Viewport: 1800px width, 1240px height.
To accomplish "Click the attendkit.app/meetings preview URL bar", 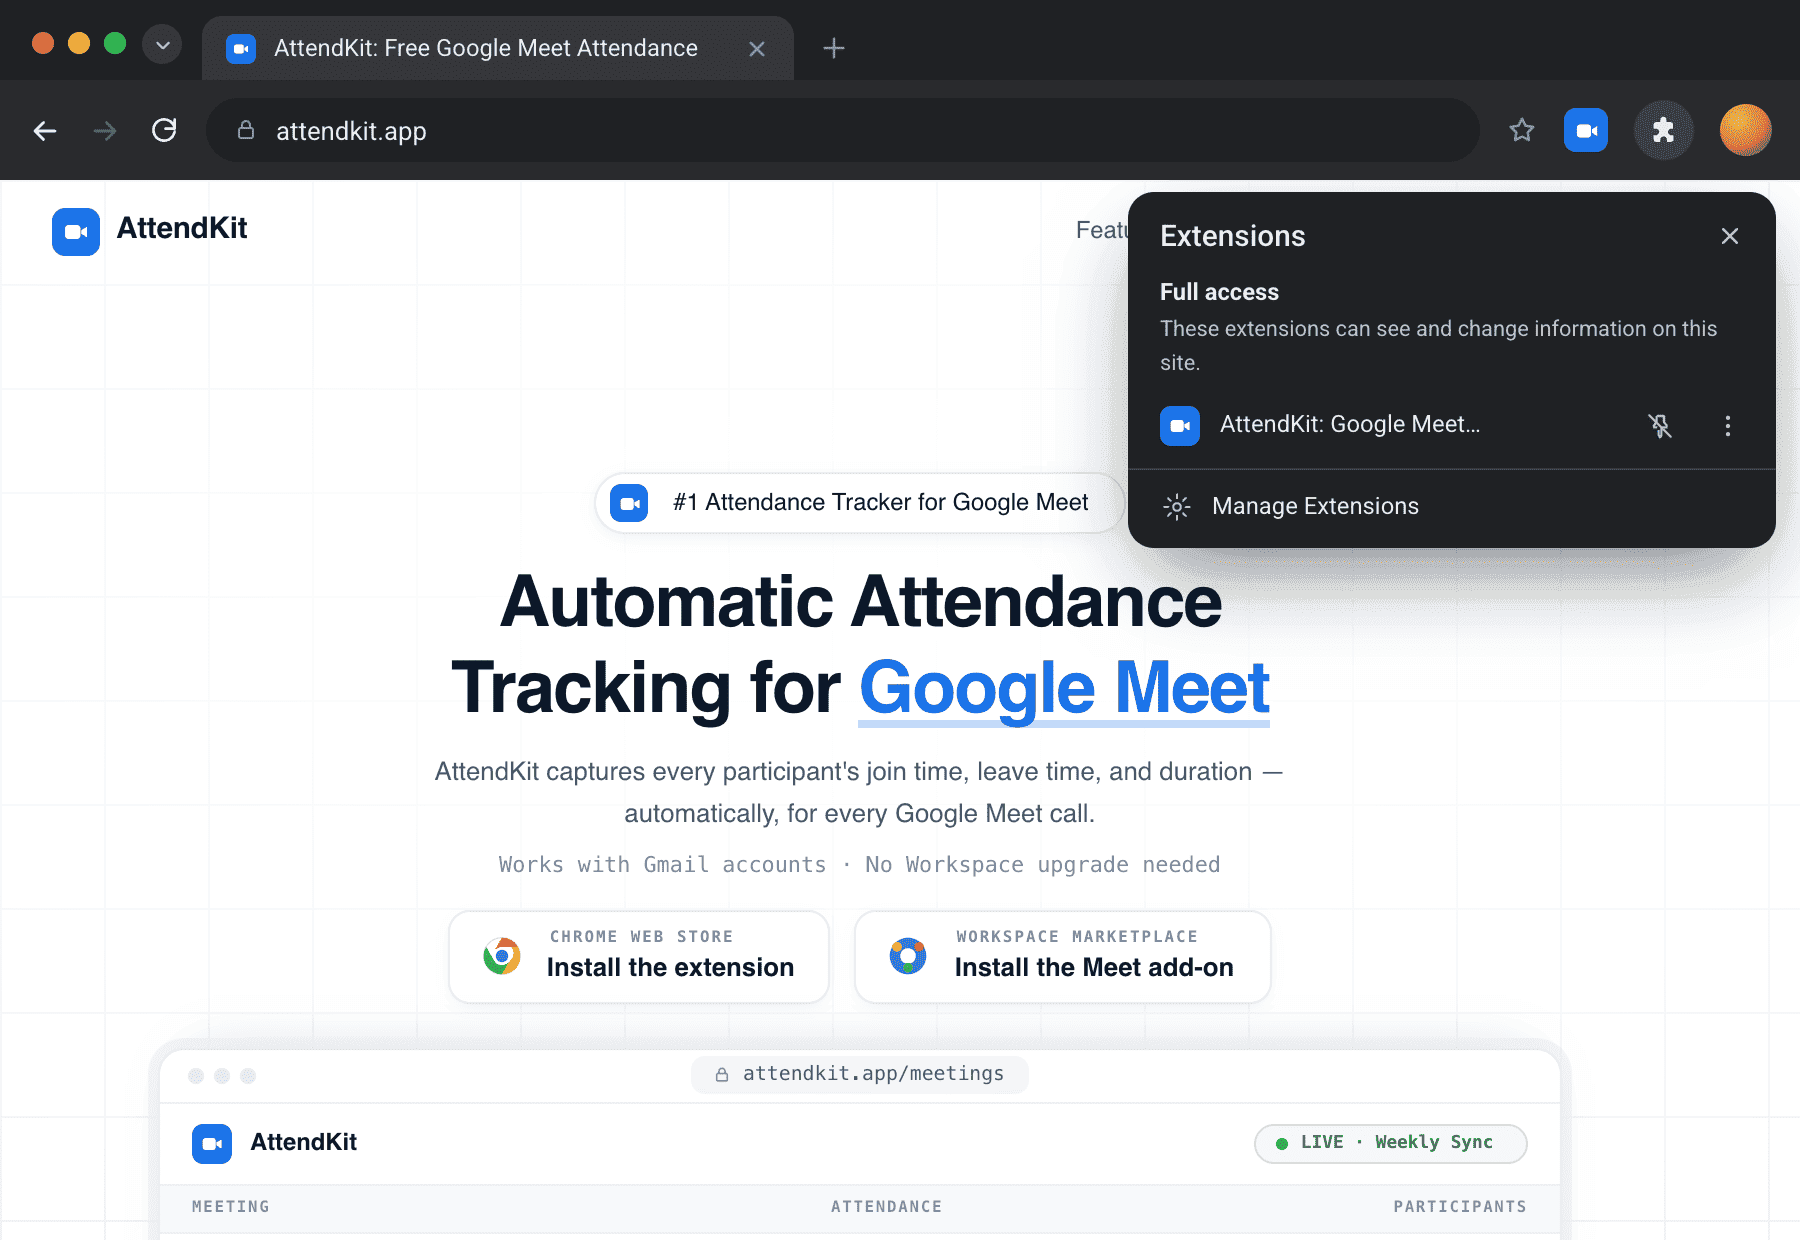I will [x=860, y=1074].
